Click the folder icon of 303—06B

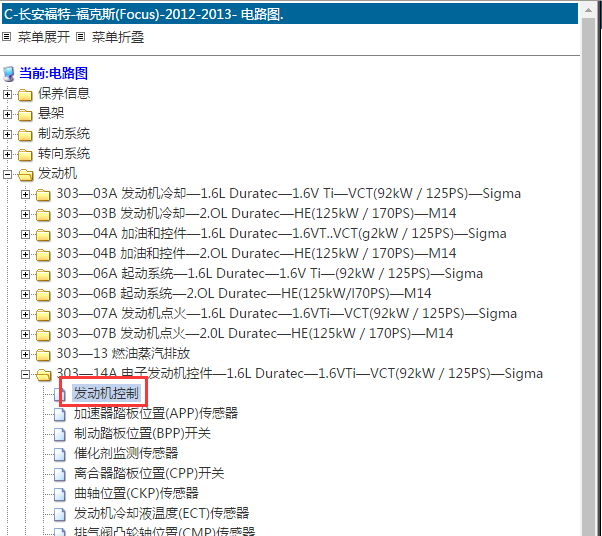coord(43,294)
